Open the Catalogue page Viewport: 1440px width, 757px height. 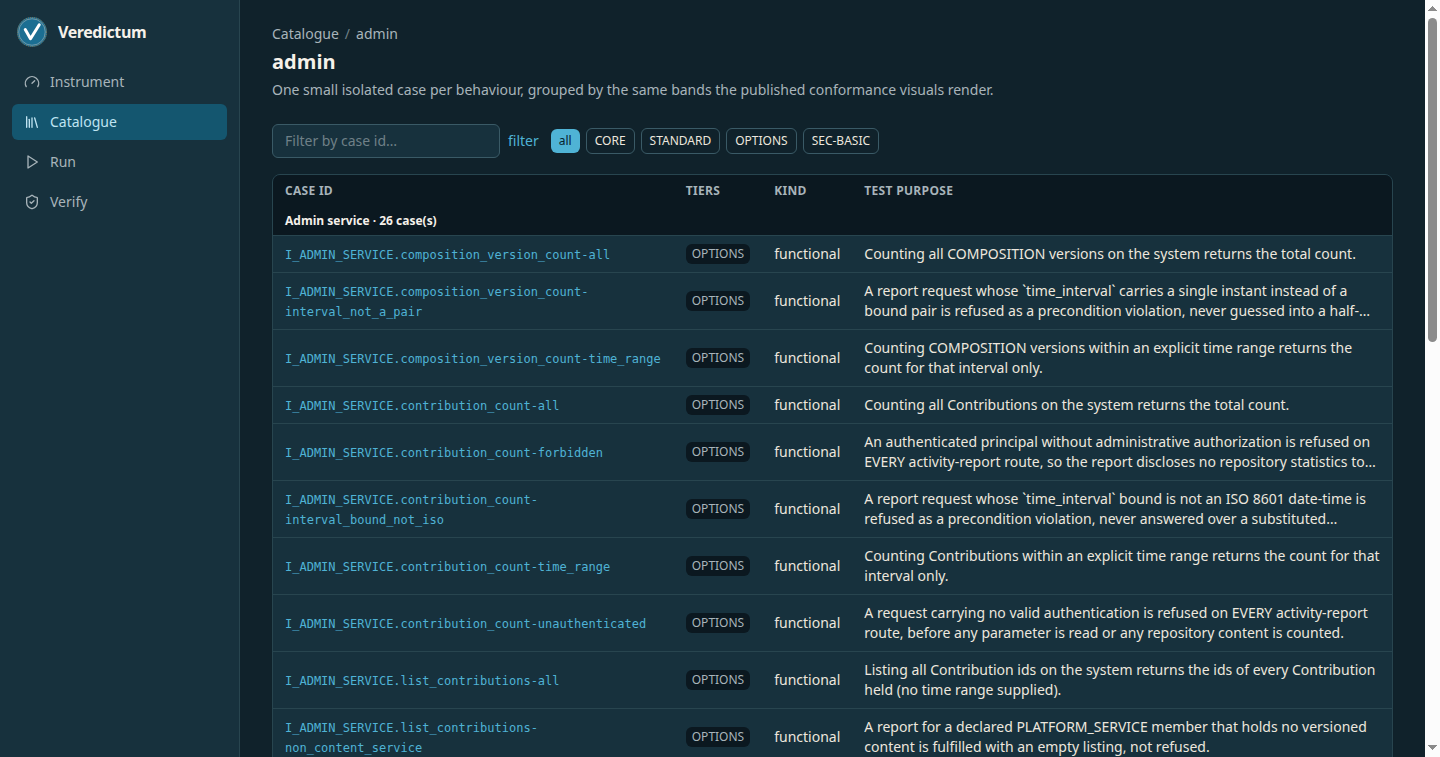coord(119,122)
